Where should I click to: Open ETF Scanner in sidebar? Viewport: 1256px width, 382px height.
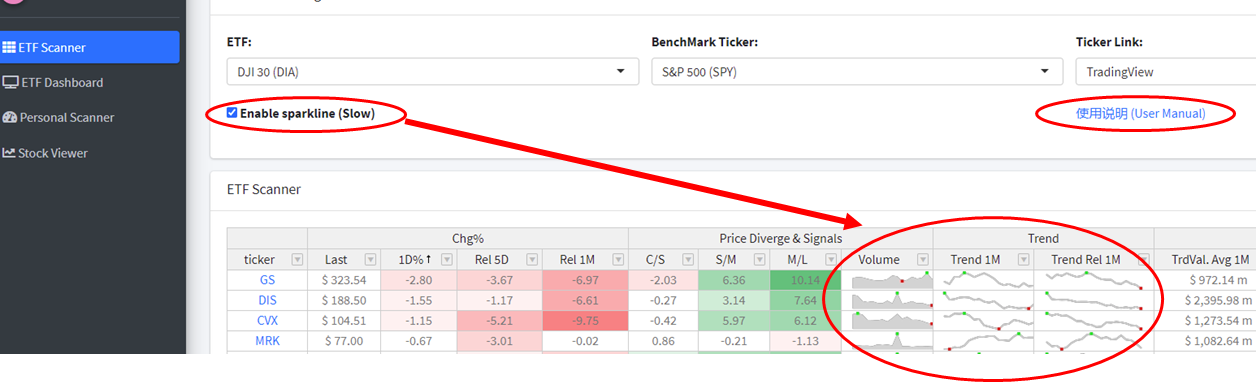coord(89,47)
